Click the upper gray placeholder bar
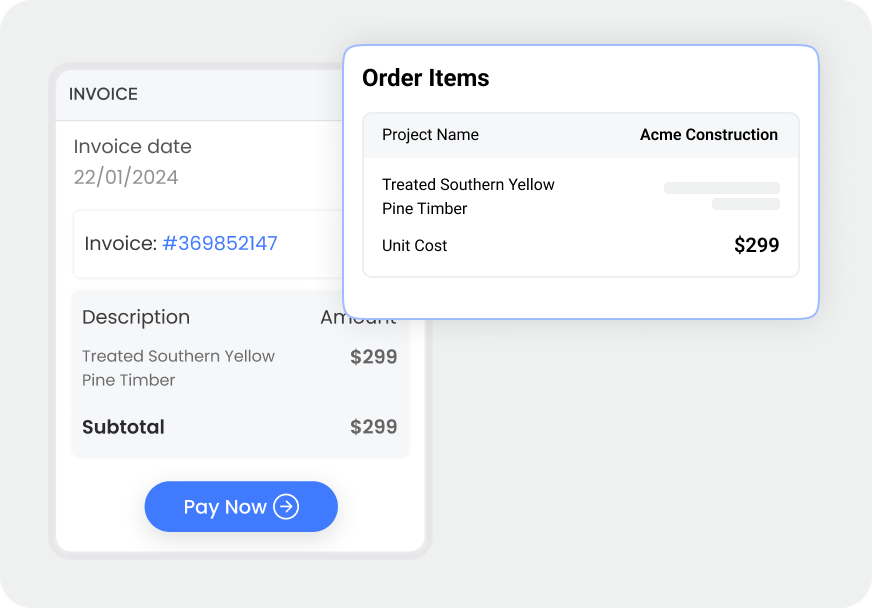The image size is (872, 608). (x=722, y=187)
